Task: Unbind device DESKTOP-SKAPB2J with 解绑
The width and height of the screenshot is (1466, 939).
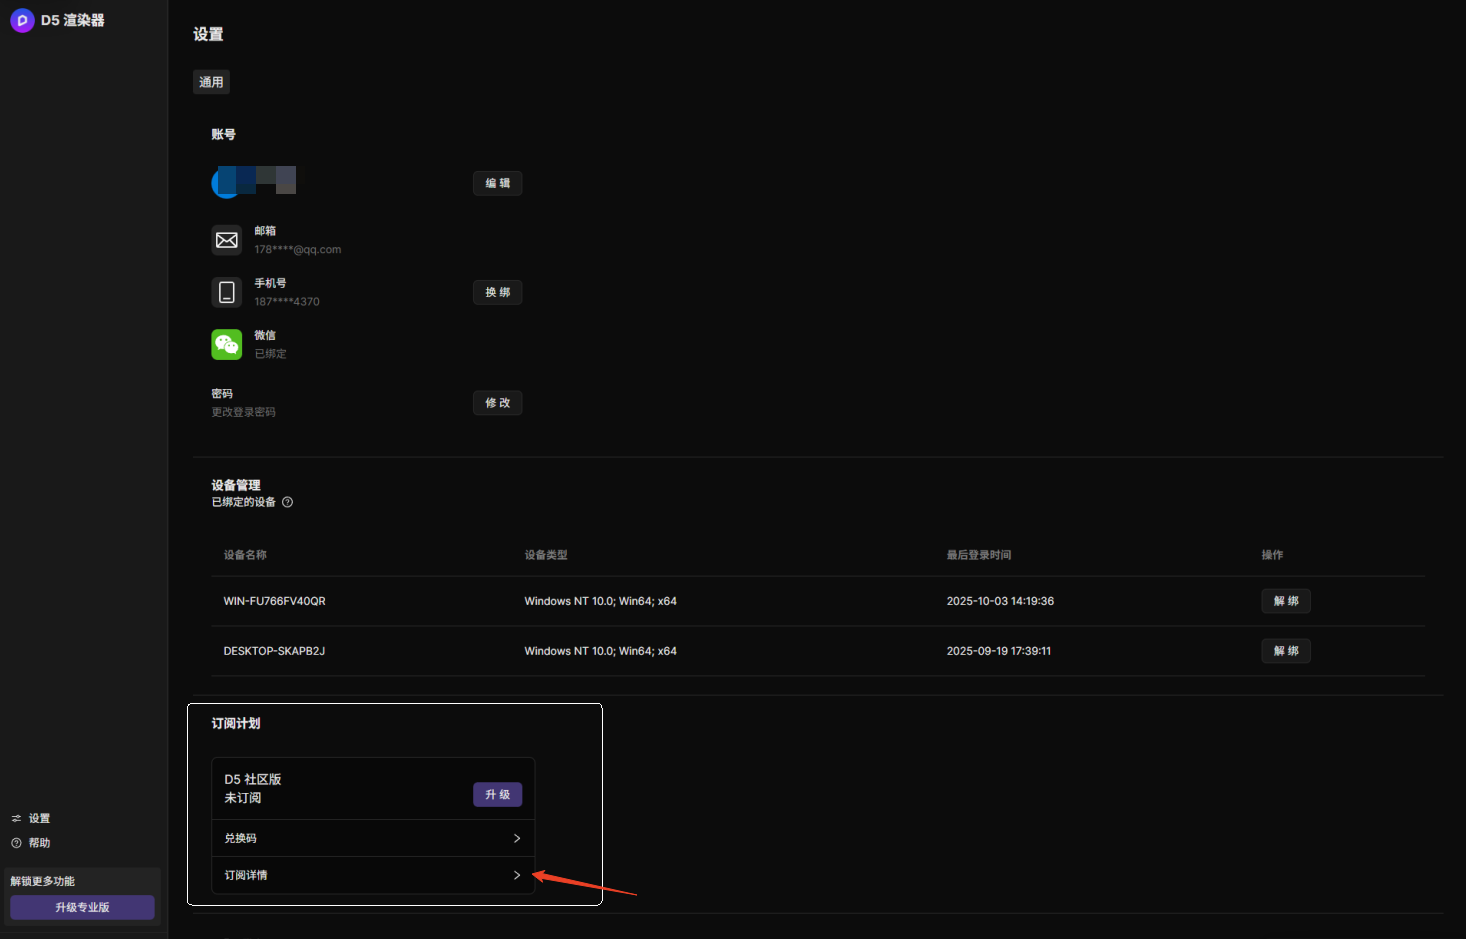Action: (1286, 651)
